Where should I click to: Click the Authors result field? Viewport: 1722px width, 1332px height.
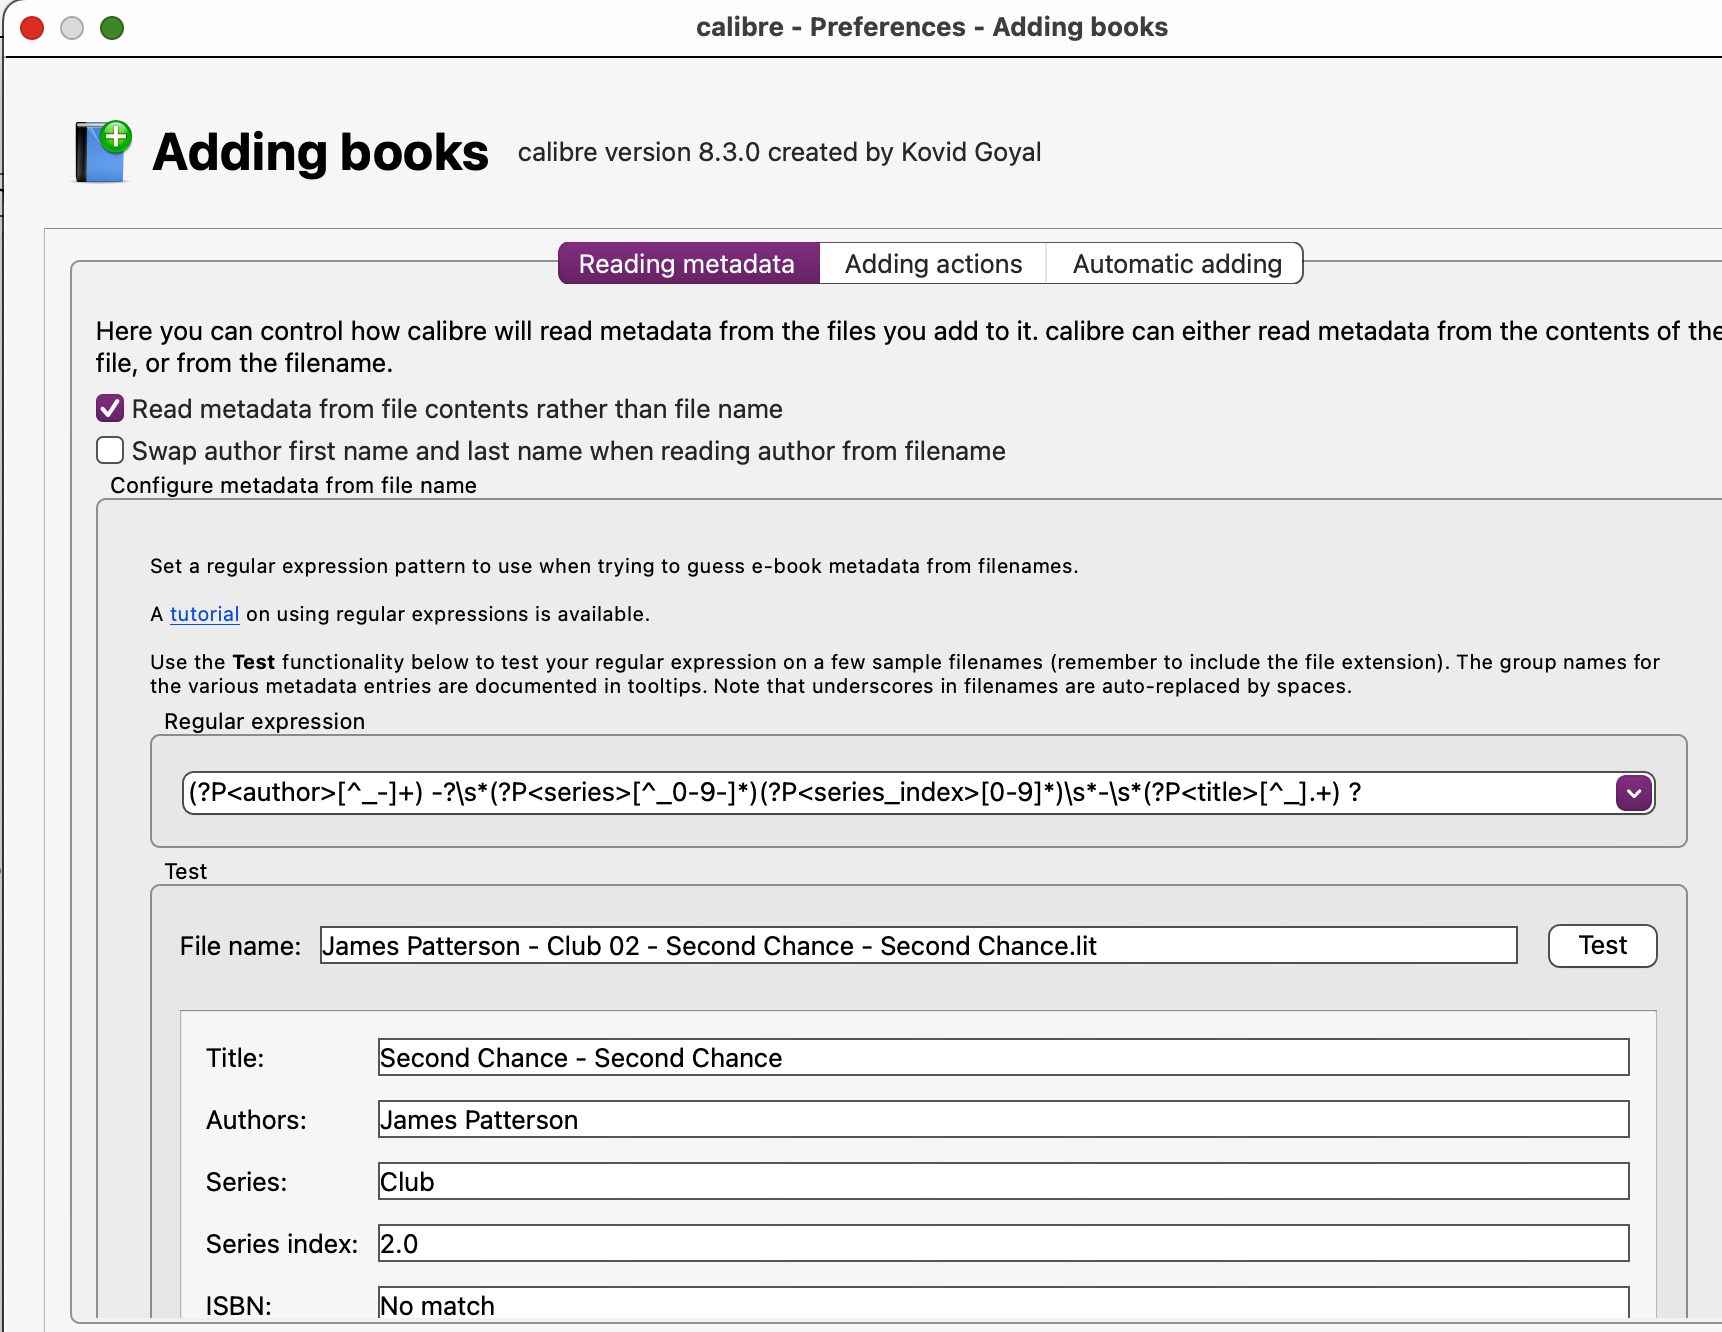pyautogui.click(x=1003, y=1120)
